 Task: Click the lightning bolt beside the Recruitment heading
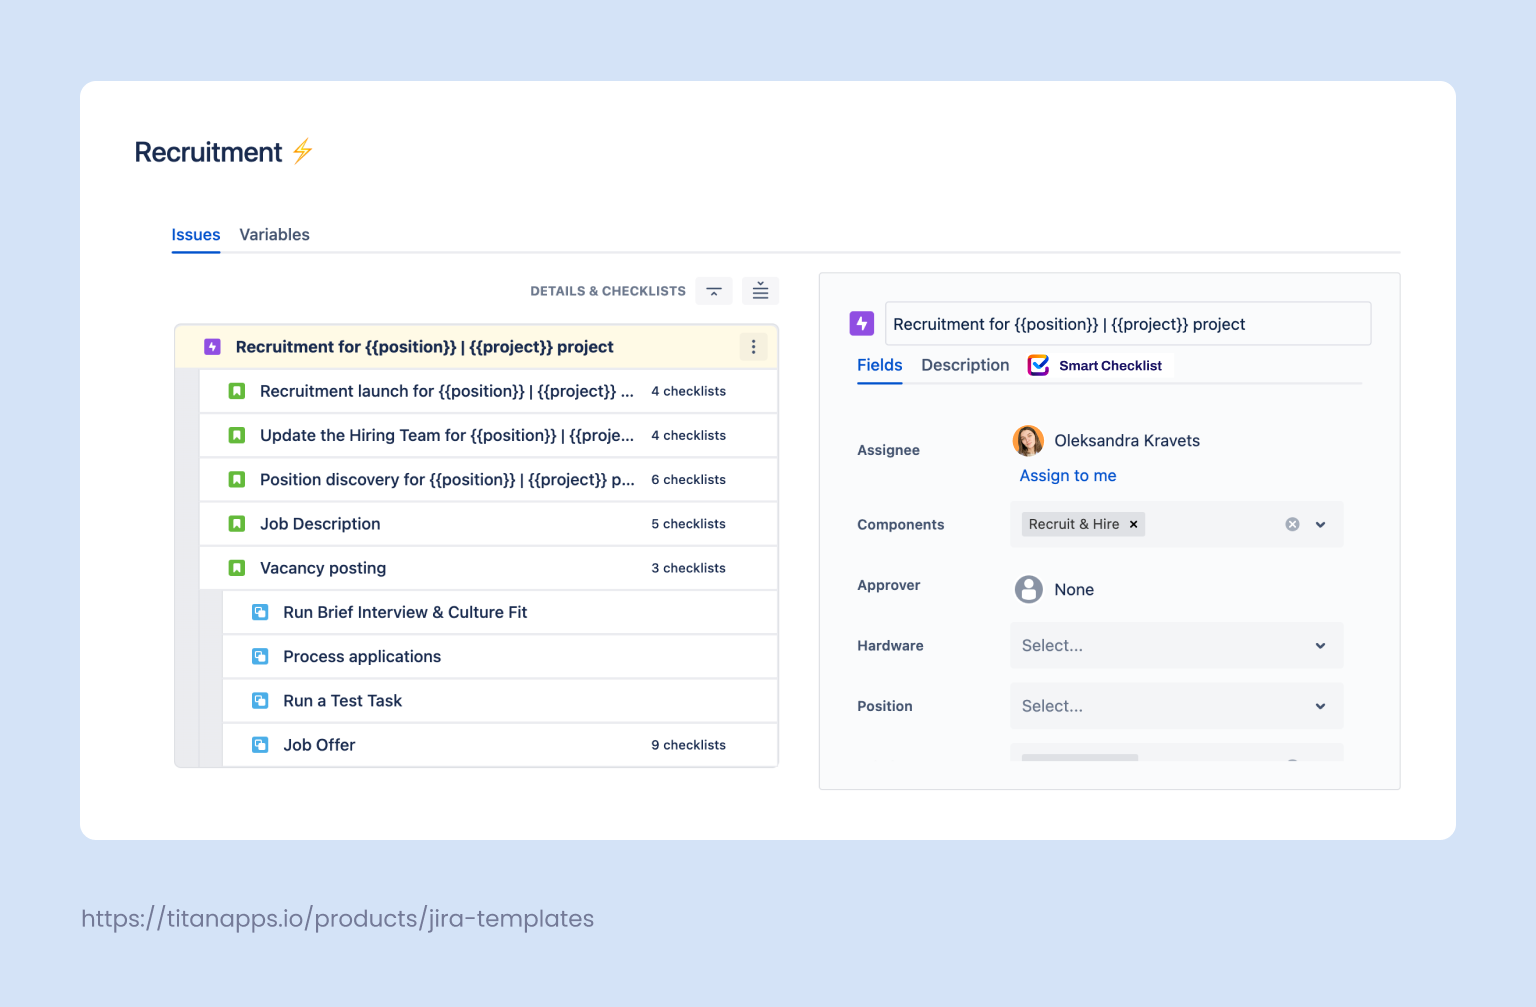pyautogui.click(x=302, y=151)
